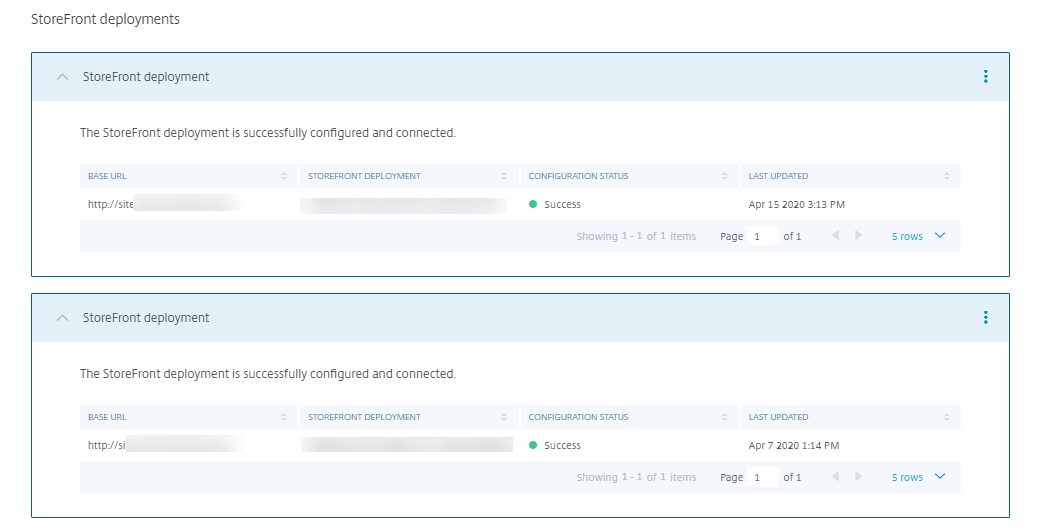Sort first table by Last Updated
1042x529 pixels.
click(946, 176)
